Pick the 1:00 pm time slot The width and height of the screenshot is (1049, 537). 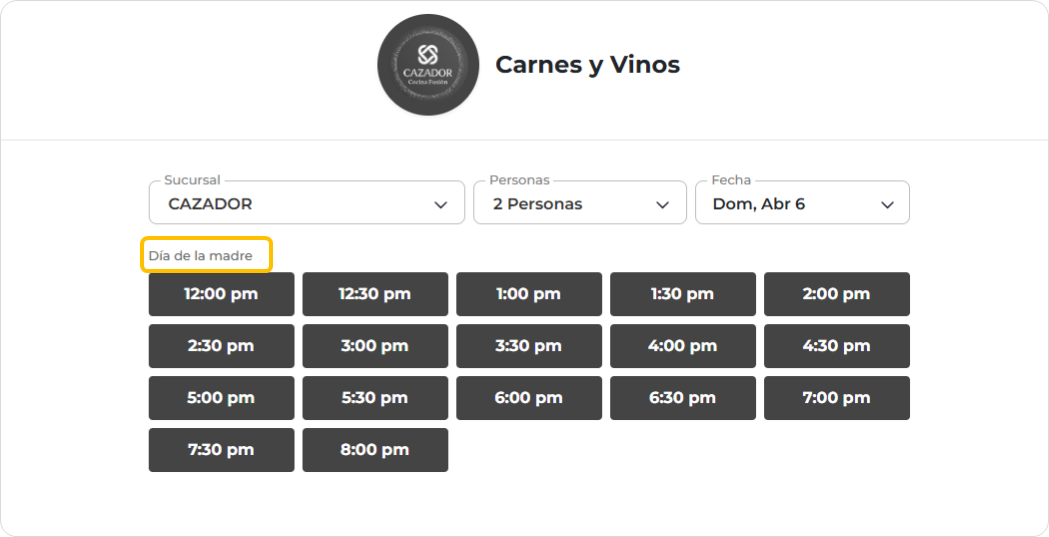click(529, 294)
